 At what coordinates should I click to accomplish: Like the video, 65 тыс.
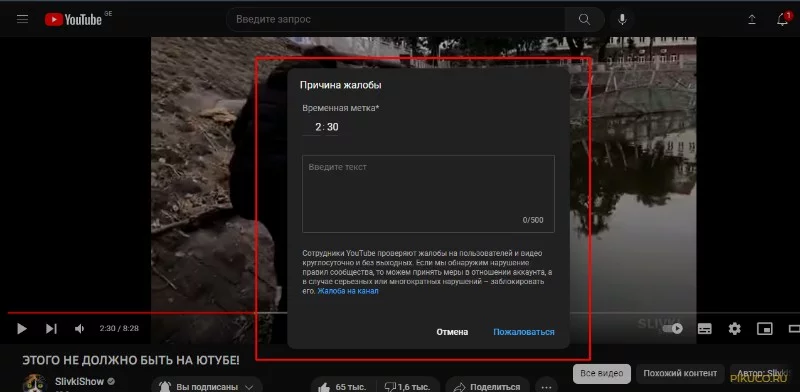(343, 386)
